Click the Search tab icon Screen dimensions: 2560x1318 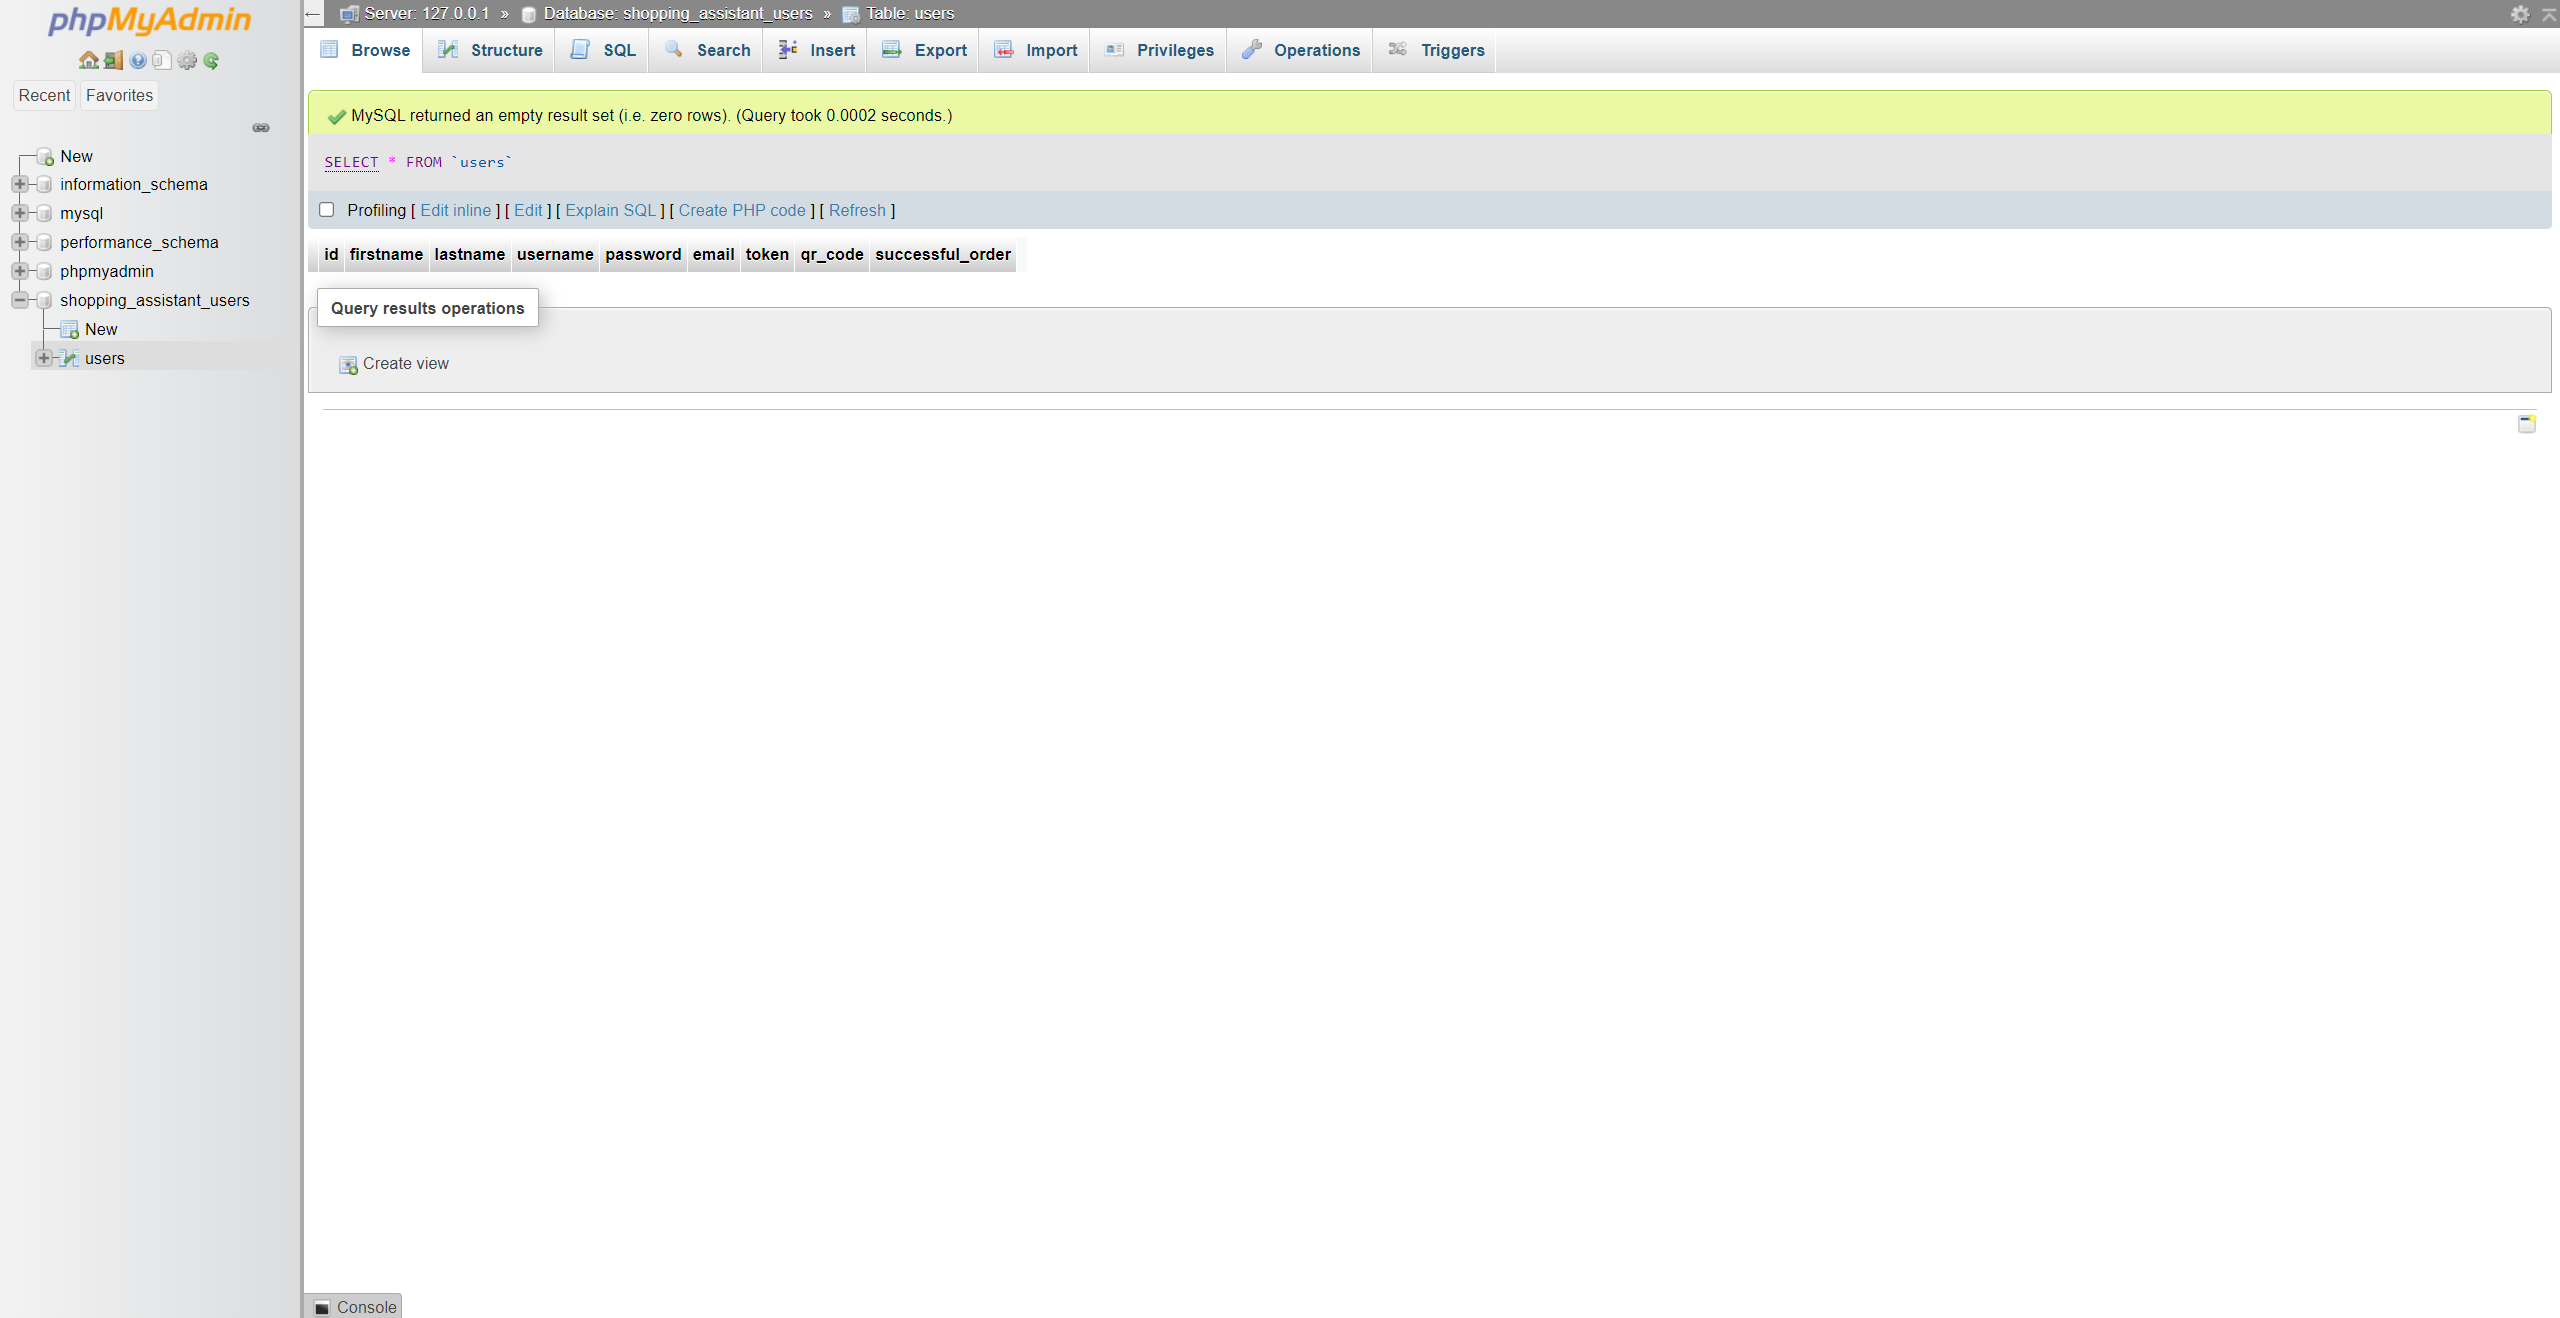[674, 49]
